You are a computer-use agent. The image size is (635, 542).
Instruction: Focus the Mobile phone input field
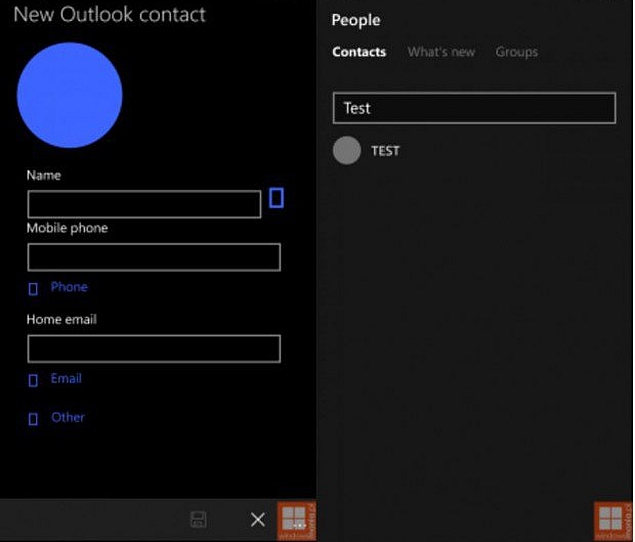pos(154,257)
